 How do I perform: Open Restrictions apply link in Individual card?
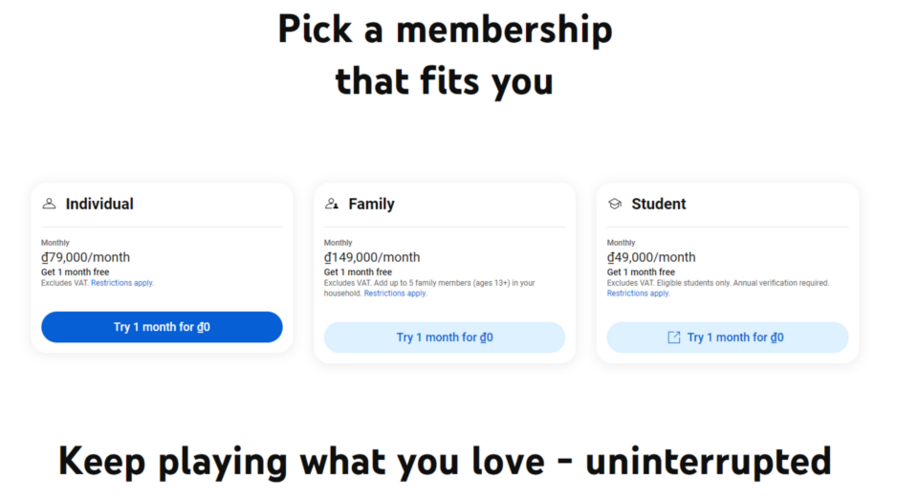click(x=122, y=283)
